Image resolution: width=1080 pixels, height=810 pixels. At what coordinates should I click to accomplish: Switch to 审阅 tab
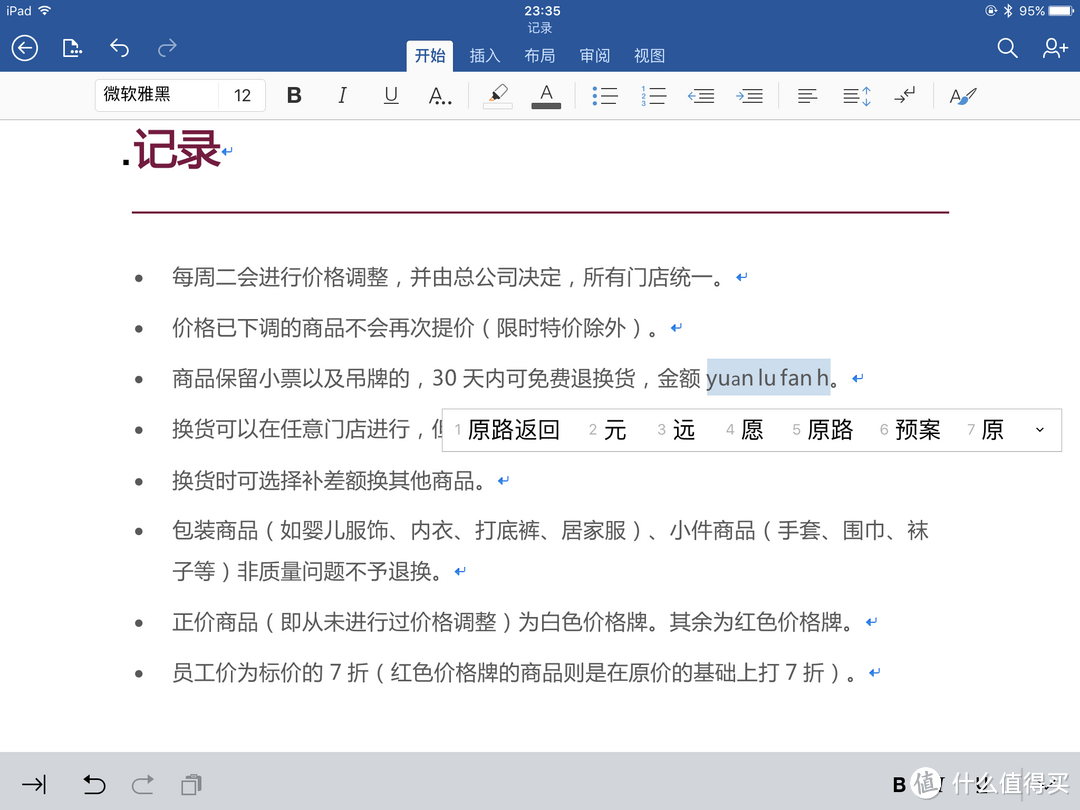594,56
